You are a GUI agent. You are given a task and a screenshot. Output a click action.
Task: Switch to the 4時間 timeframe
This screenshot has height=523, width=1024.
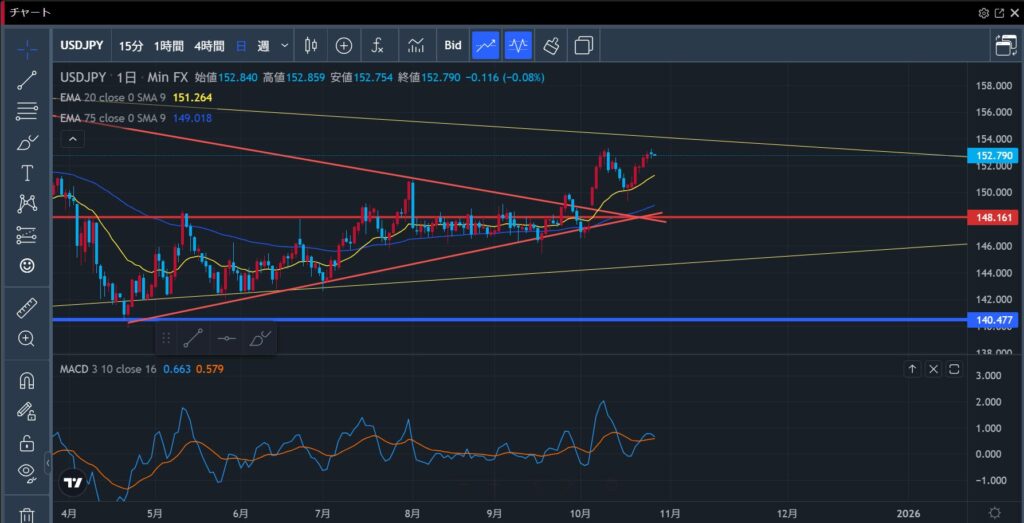209,45
